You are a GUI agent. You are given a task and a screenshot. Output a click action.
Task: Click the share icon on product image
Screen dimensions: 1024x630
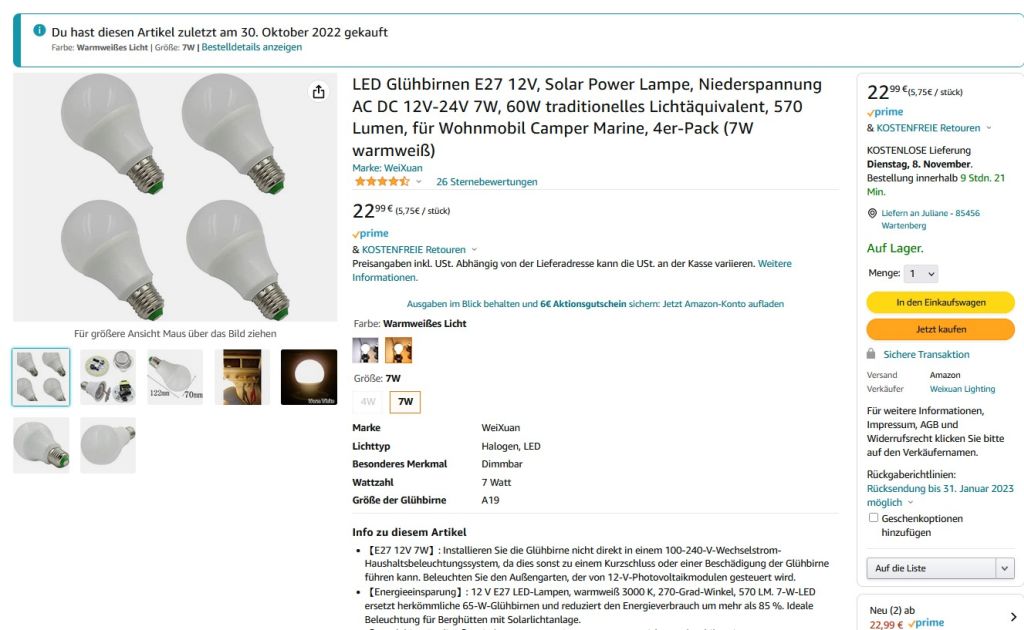point(318,91)
